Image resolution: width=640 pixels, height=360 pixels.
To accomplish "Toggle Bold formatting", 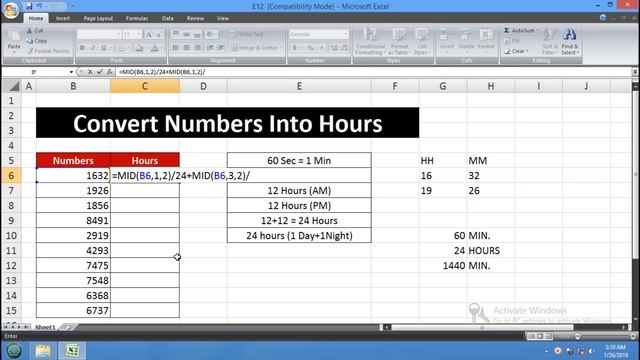I will point(82,48).
